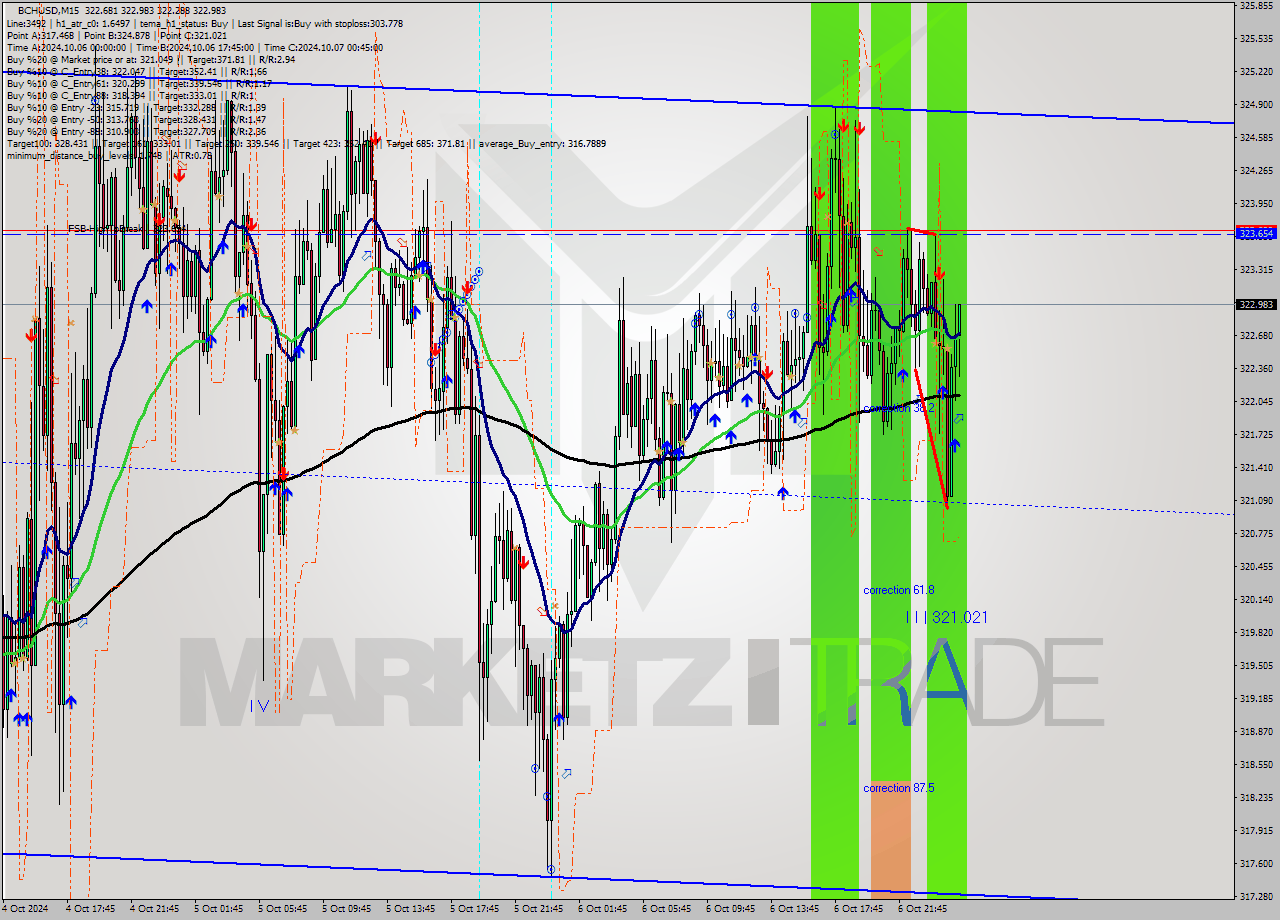Image resolution: width=1280 pixels, height=920 pixels.
Task: Click the blue circle marker at the 5 Oct 21:45 low
Action: (x=551, y=870)
